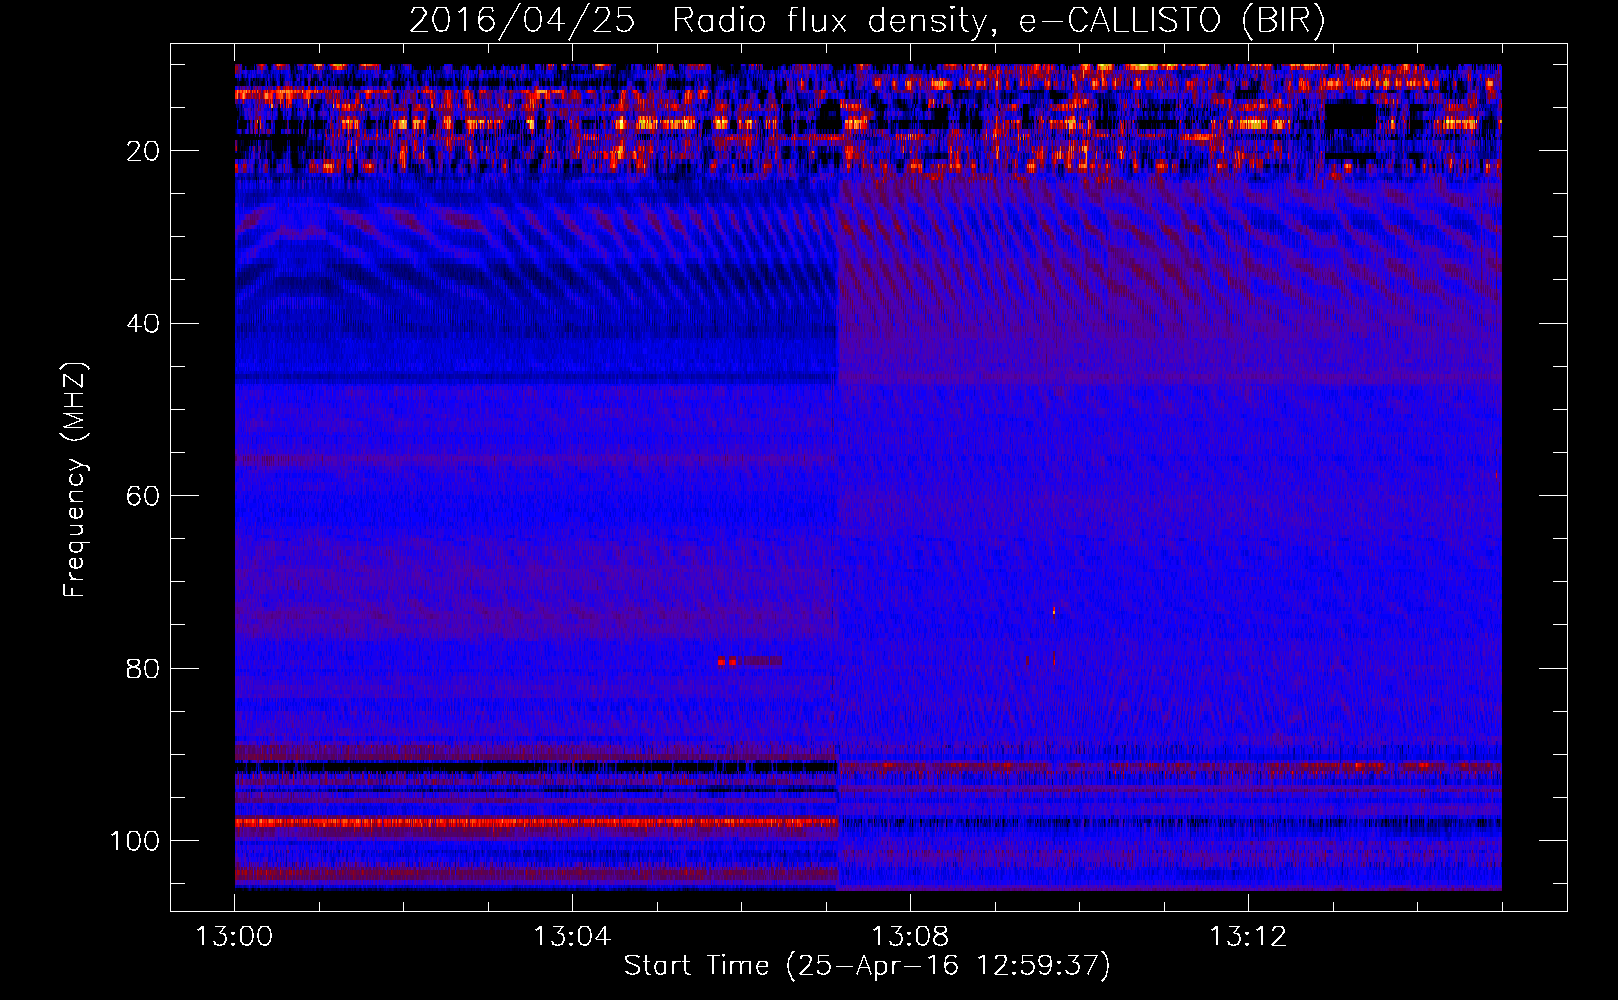Select the 'Frequency (MHZ)' y-axis label

(75, 479)
